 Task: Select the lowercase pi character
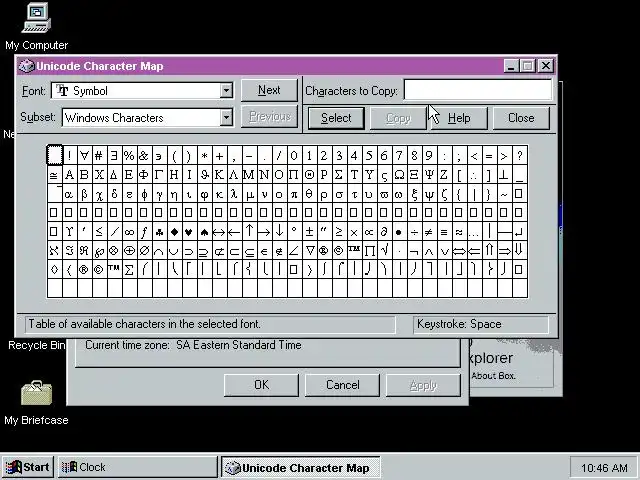click(294, 194)
